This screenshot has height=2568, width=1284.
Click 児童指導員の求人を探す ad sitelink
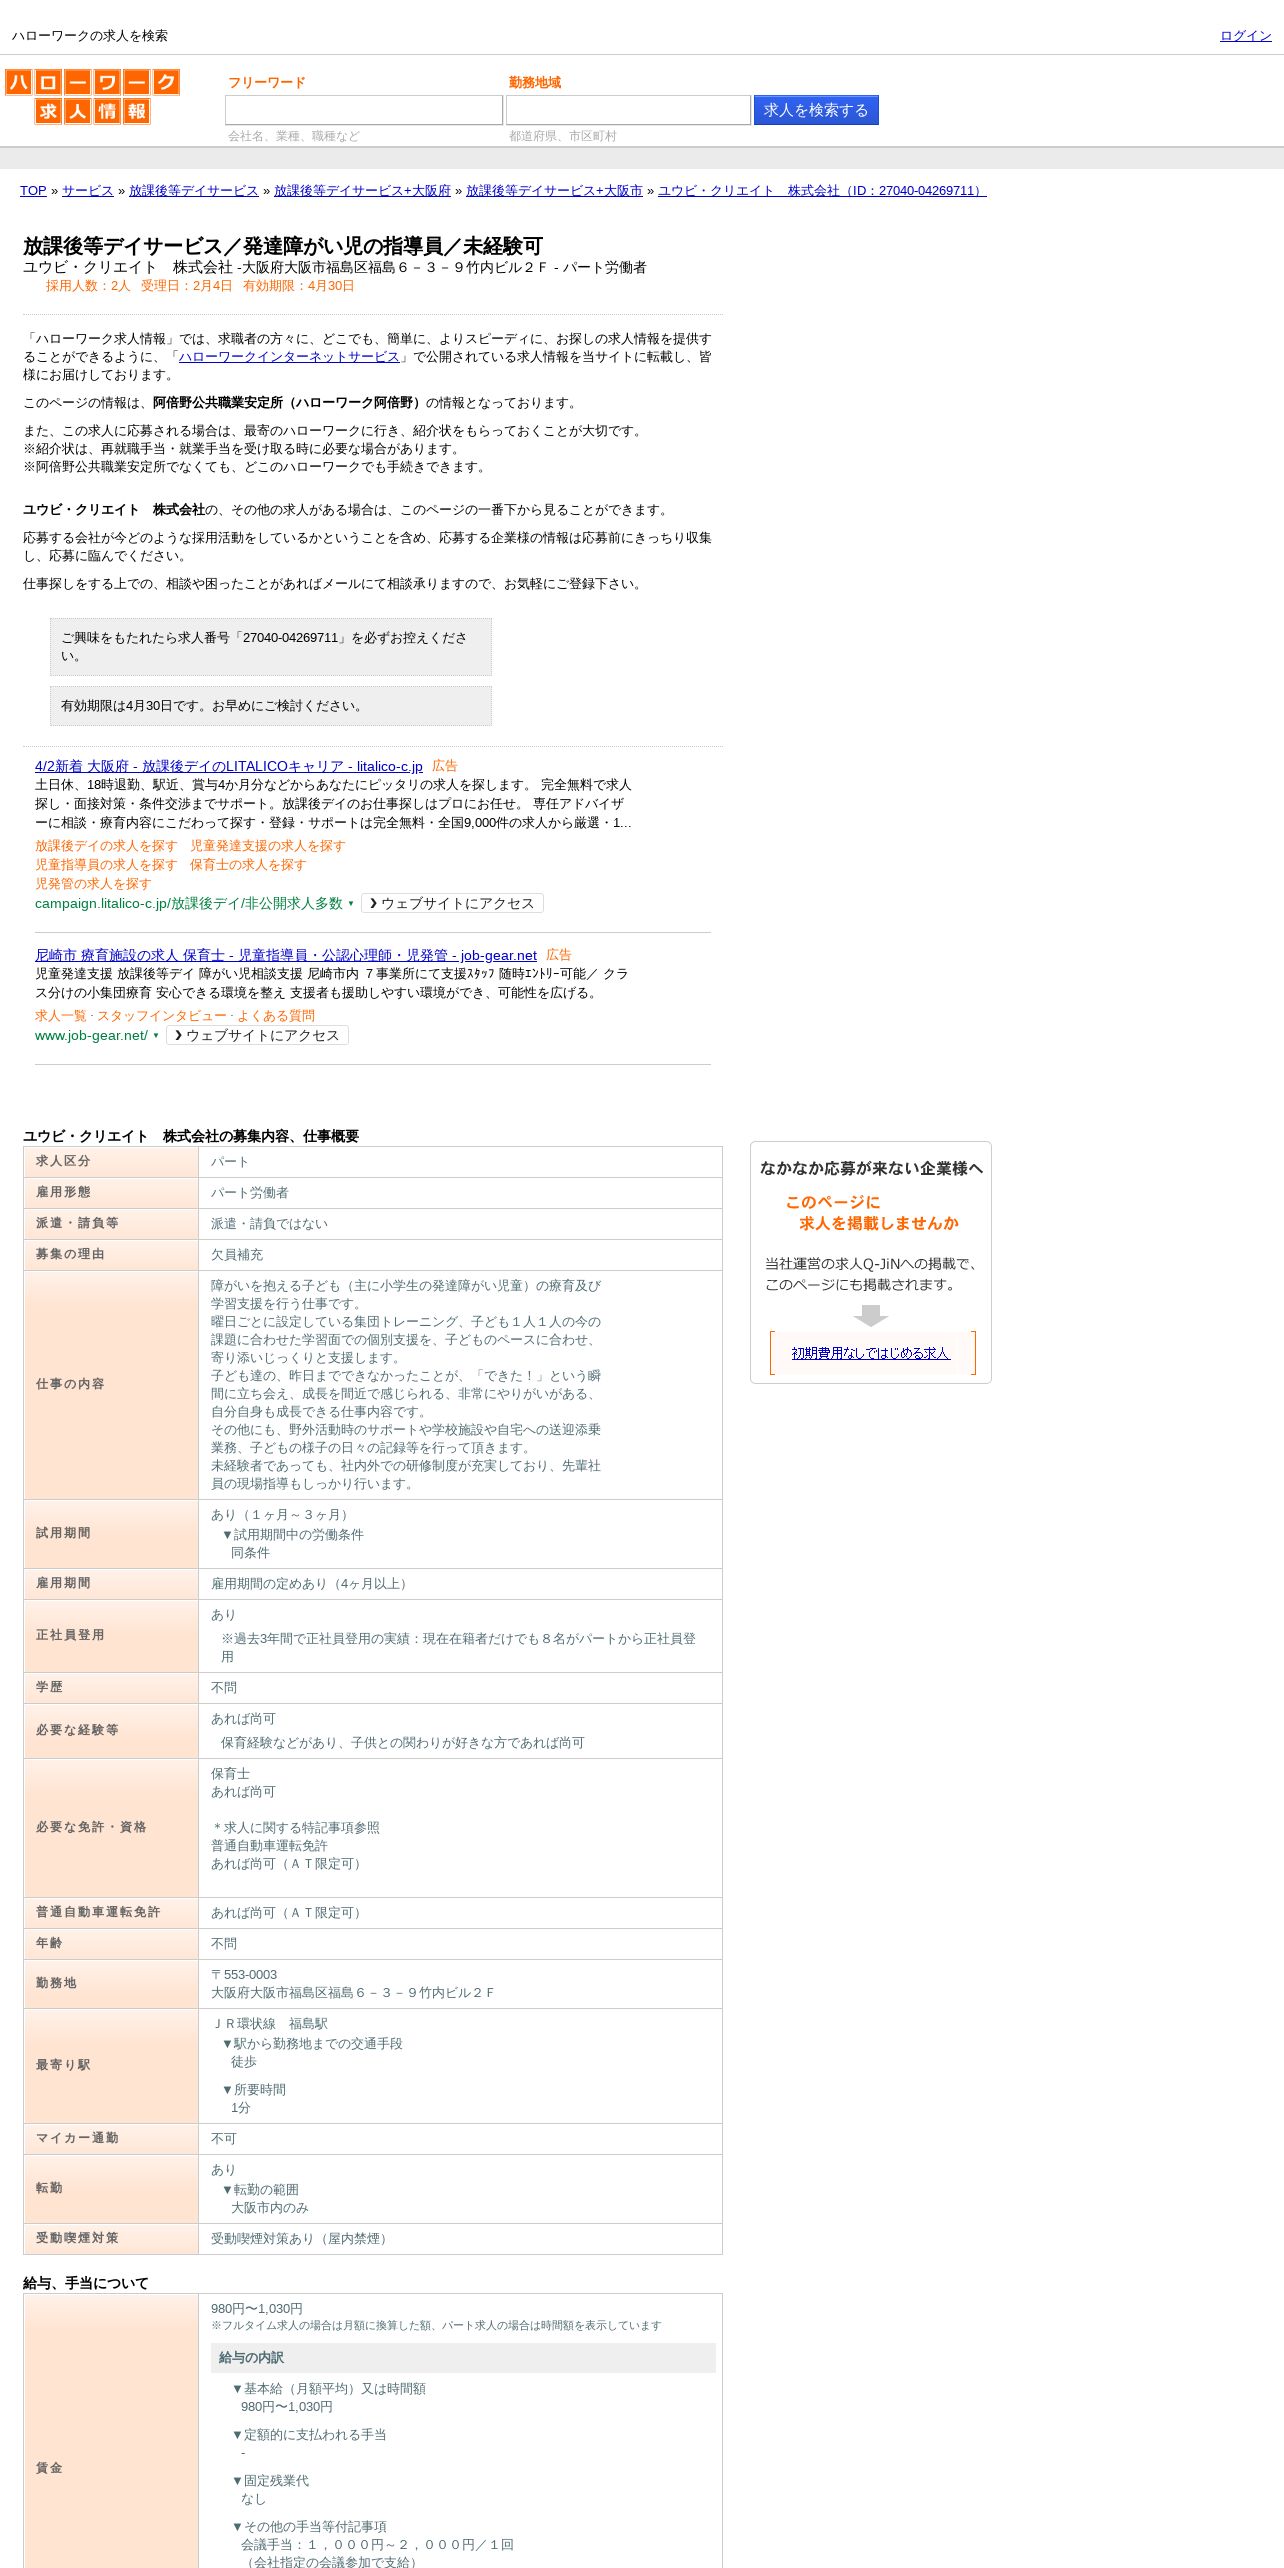tap(106, 865)
